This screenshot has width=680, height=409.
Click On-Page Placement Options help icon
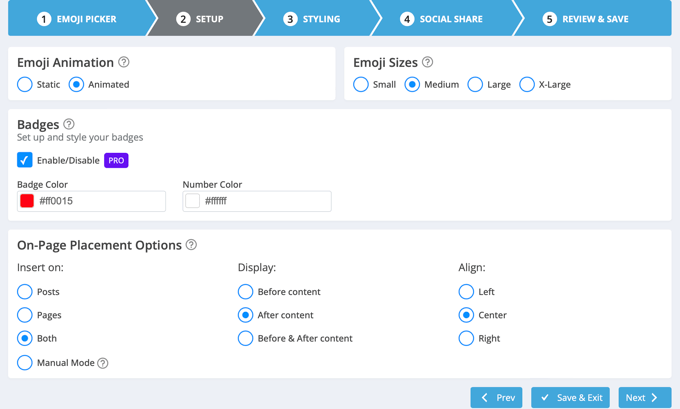click(191, 245)
